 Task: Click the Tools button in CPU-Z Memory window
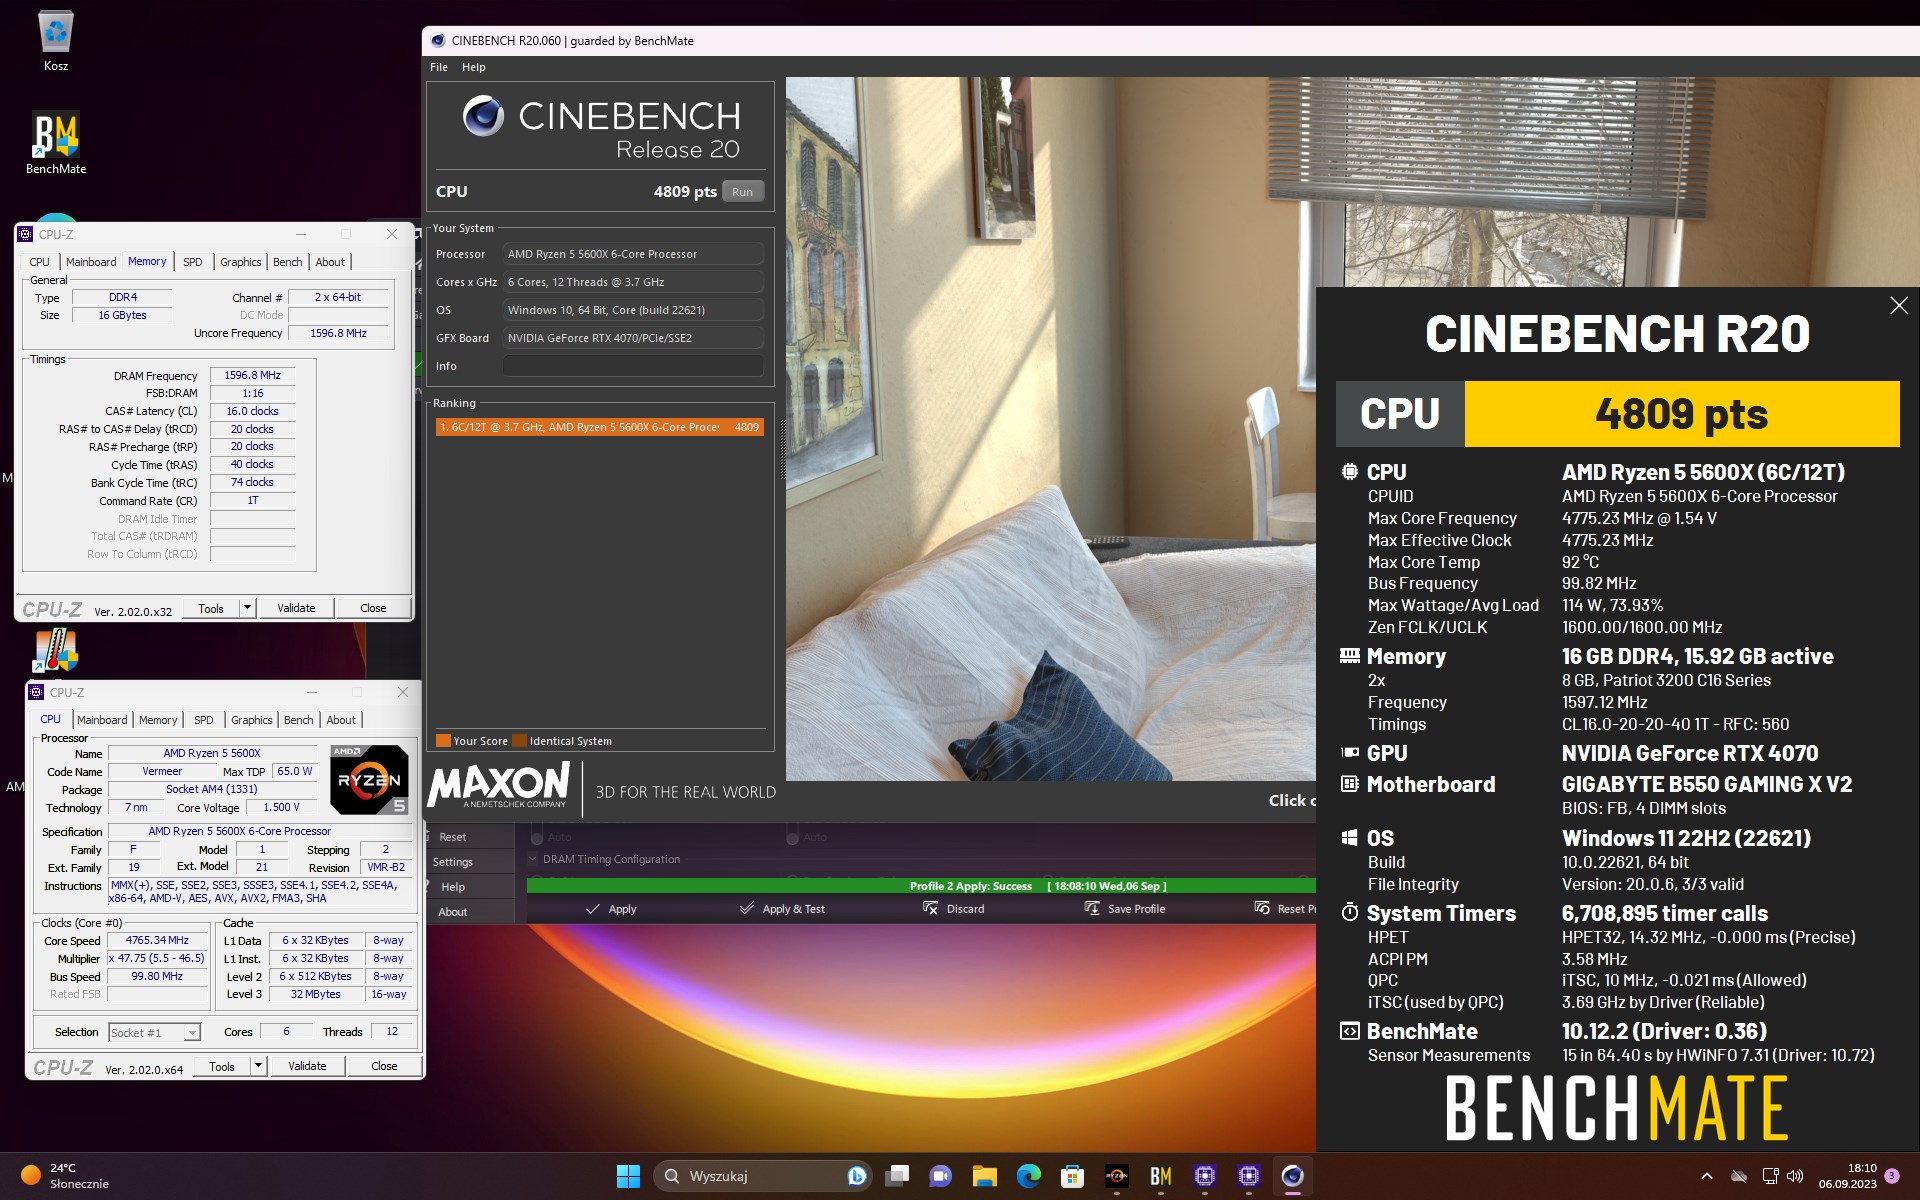coord(211,608)
